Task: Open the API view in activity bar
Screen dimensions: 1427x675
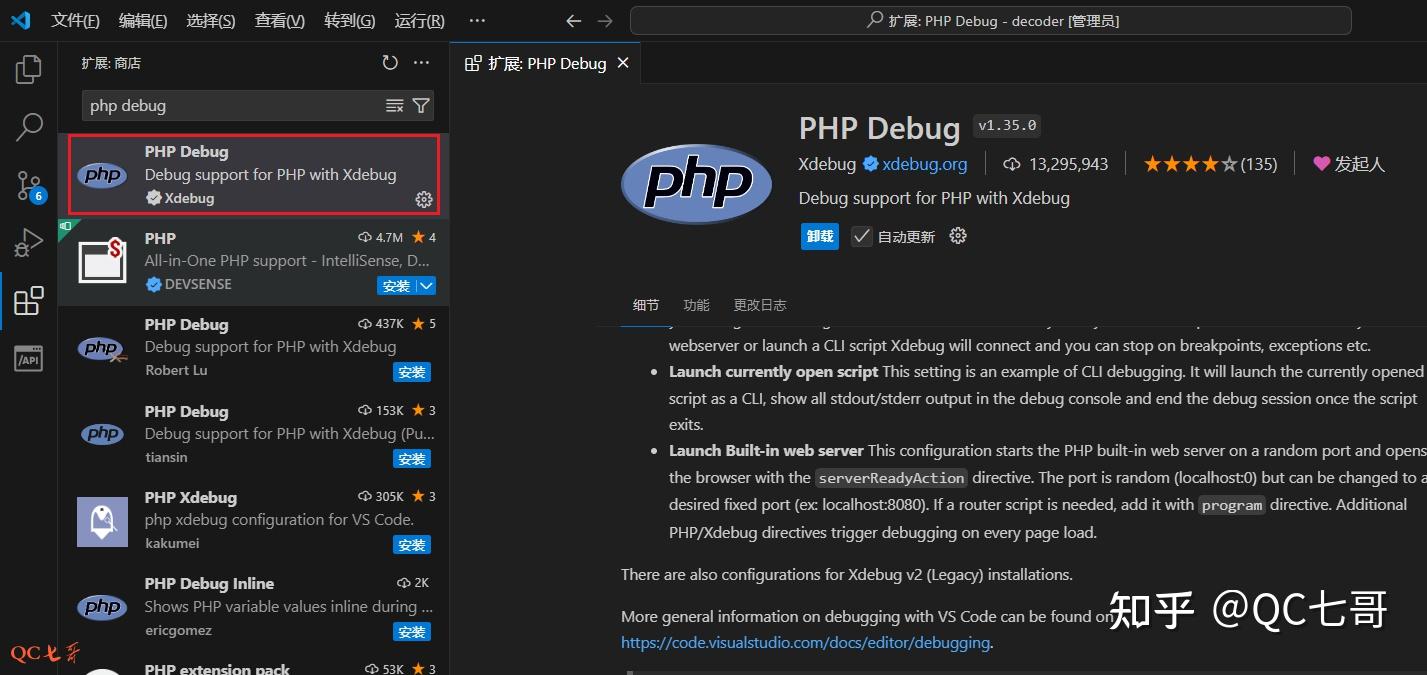Action: click(x=29, y=359)
